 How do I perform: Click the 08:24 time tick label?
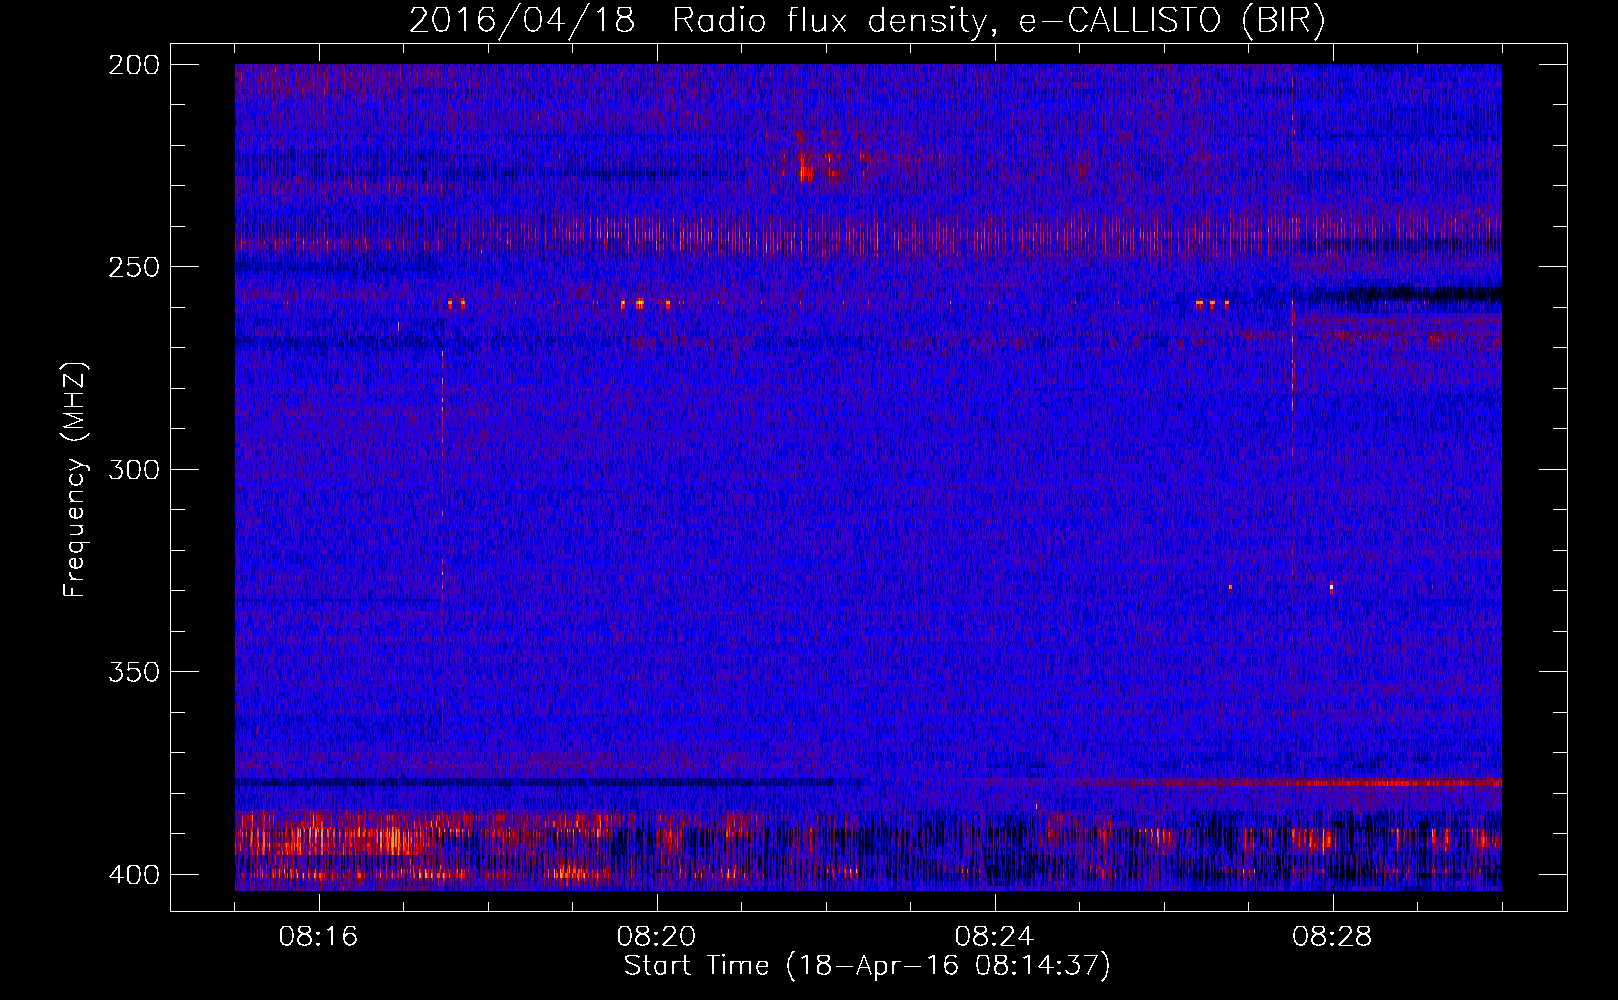coord(994,937)
